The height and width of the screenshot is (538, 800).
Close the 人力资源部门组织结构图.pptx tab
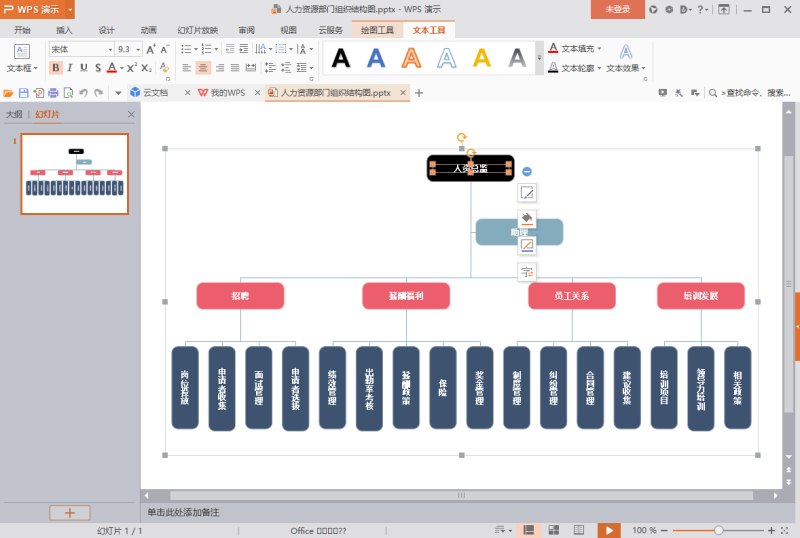[403, 93]
